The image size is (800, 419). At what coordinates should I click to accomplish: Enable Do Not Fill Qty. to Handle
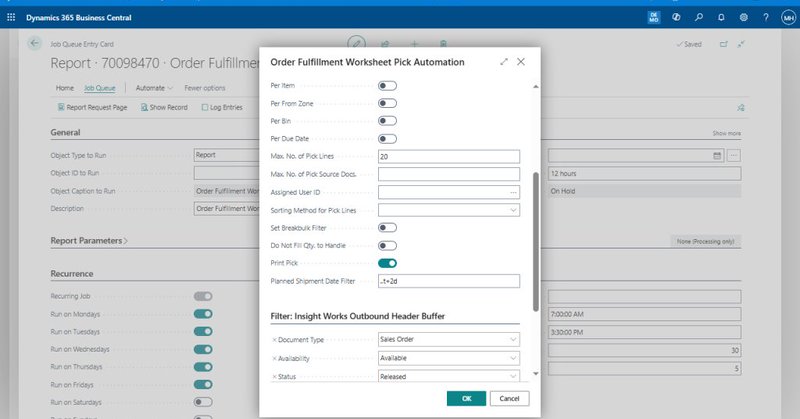coord(387,245)
